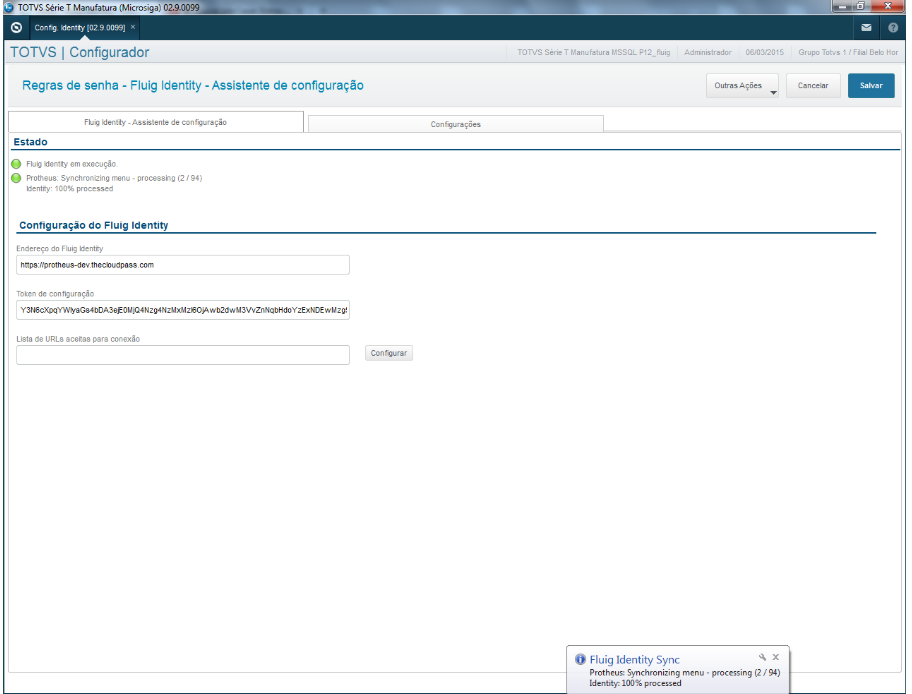Click the TOTVS | Configurador title
The width and height of the screenshot is (912, 694).
click(80, 52)
